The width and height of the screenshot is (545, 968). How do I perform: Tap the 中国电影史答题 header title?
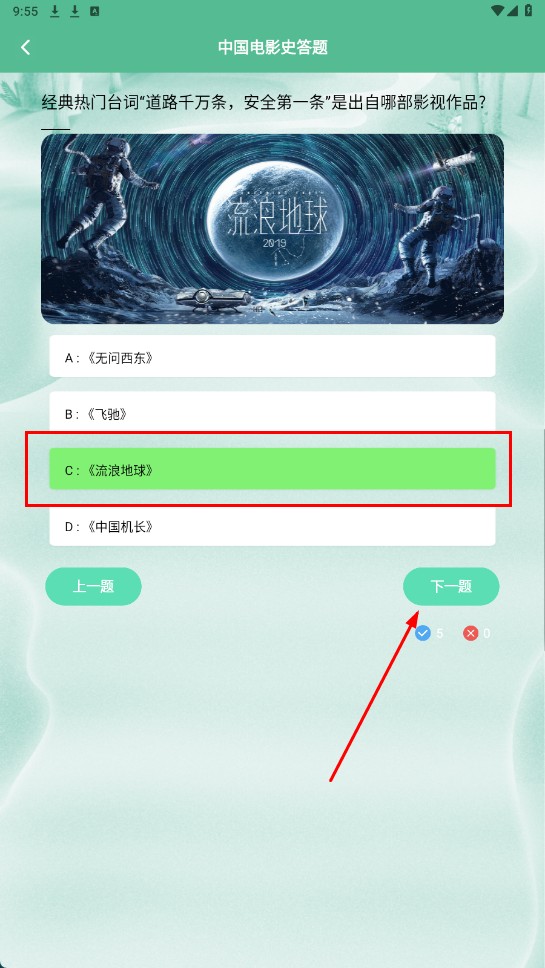[x=272, y=47]
